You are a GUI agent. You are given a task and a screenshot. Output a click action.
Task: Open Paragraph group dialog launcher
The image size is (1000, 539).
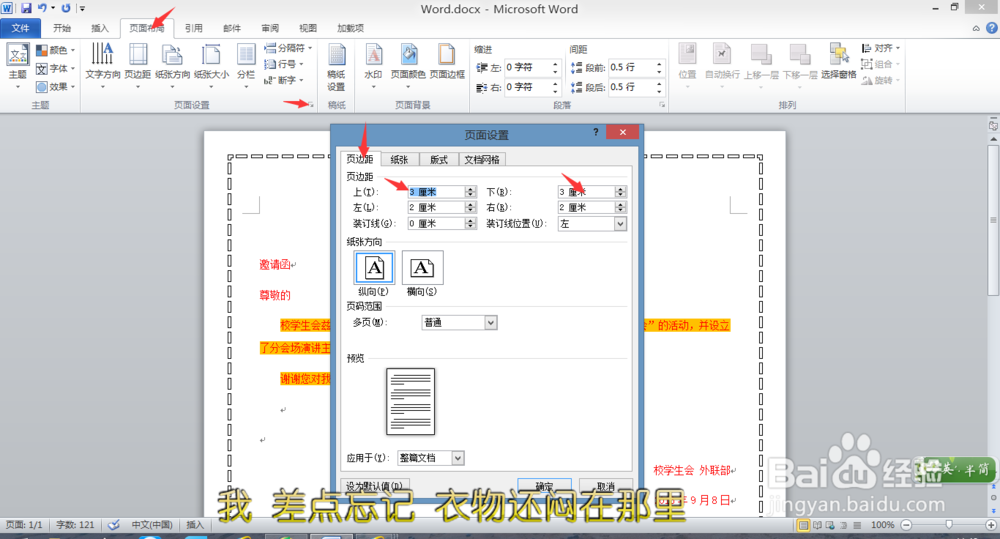point(662,105)
